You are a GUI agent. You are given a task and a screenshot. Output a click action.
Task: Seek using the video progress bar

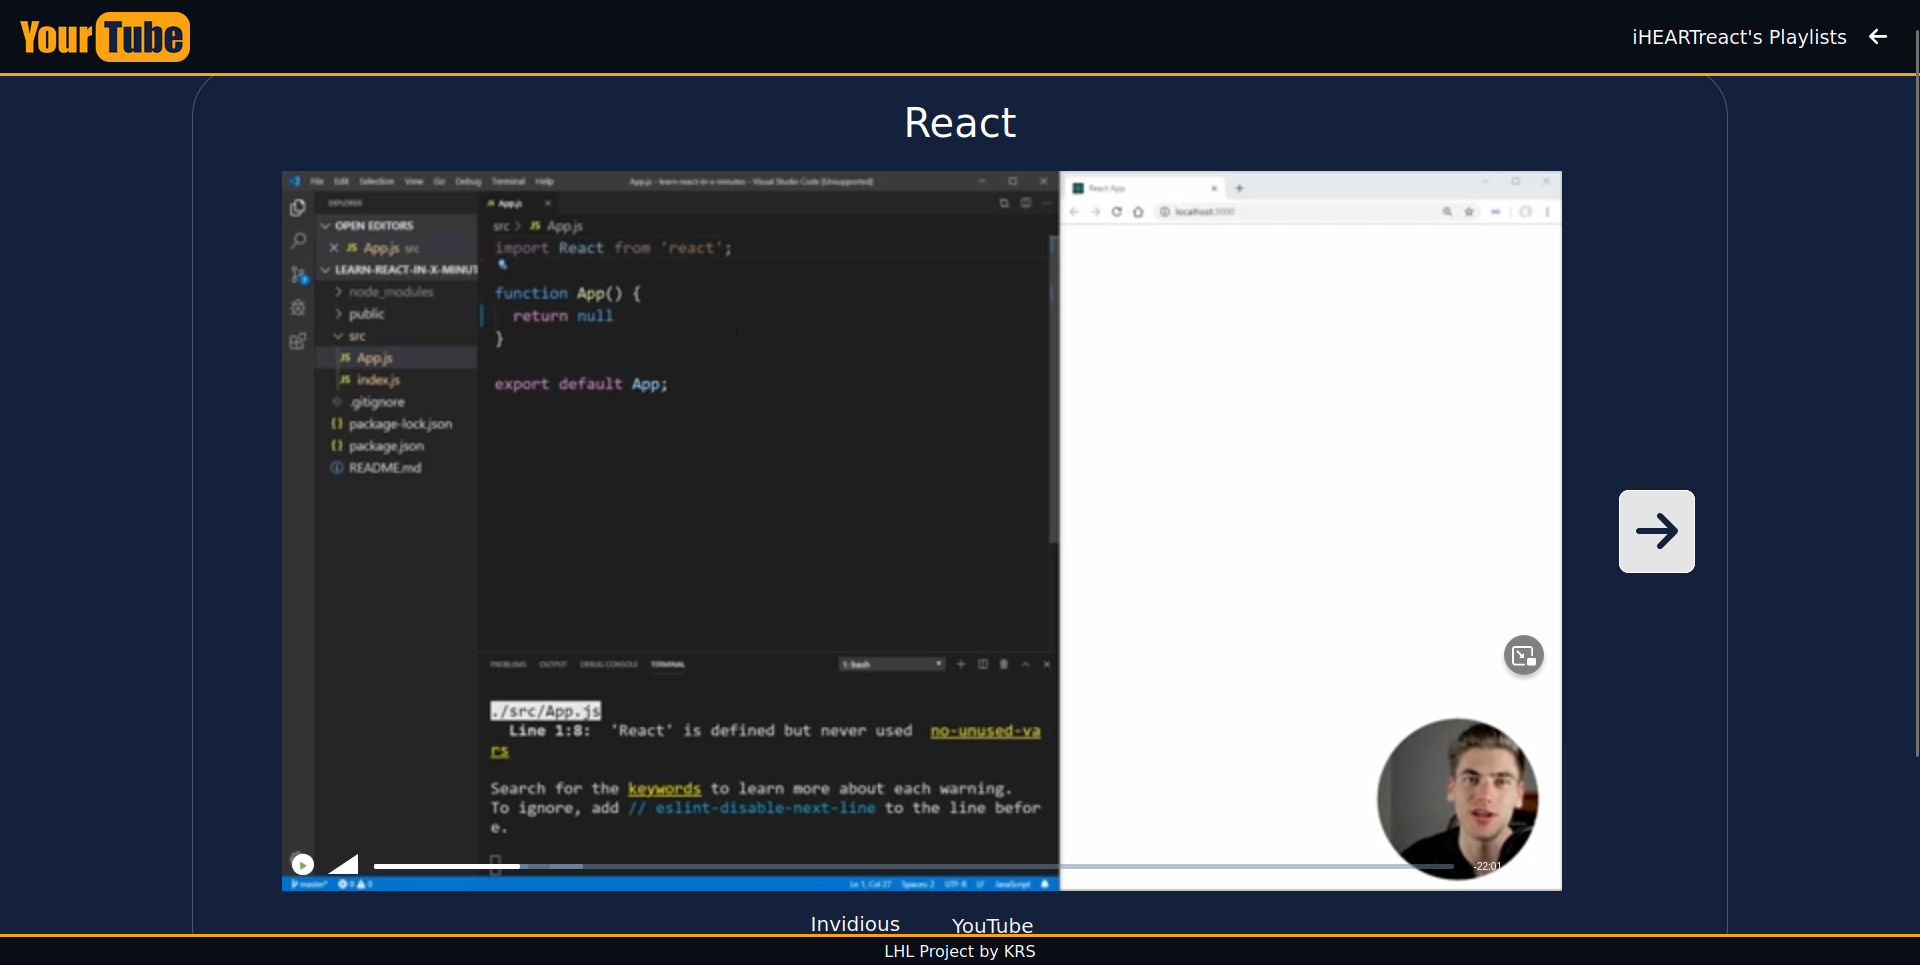[914, 866]
